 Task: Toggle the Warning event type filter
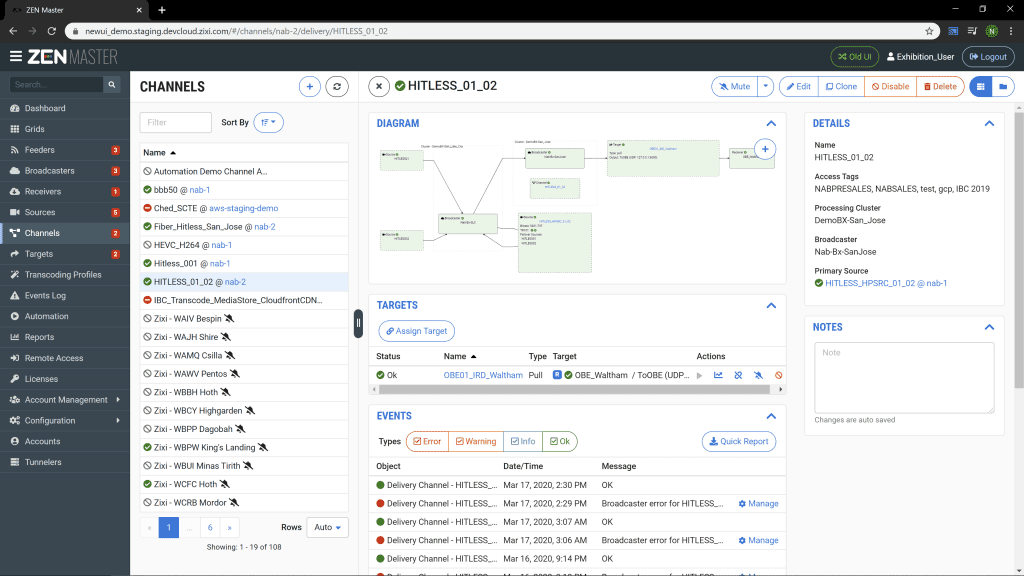click(x=476, y=441)
